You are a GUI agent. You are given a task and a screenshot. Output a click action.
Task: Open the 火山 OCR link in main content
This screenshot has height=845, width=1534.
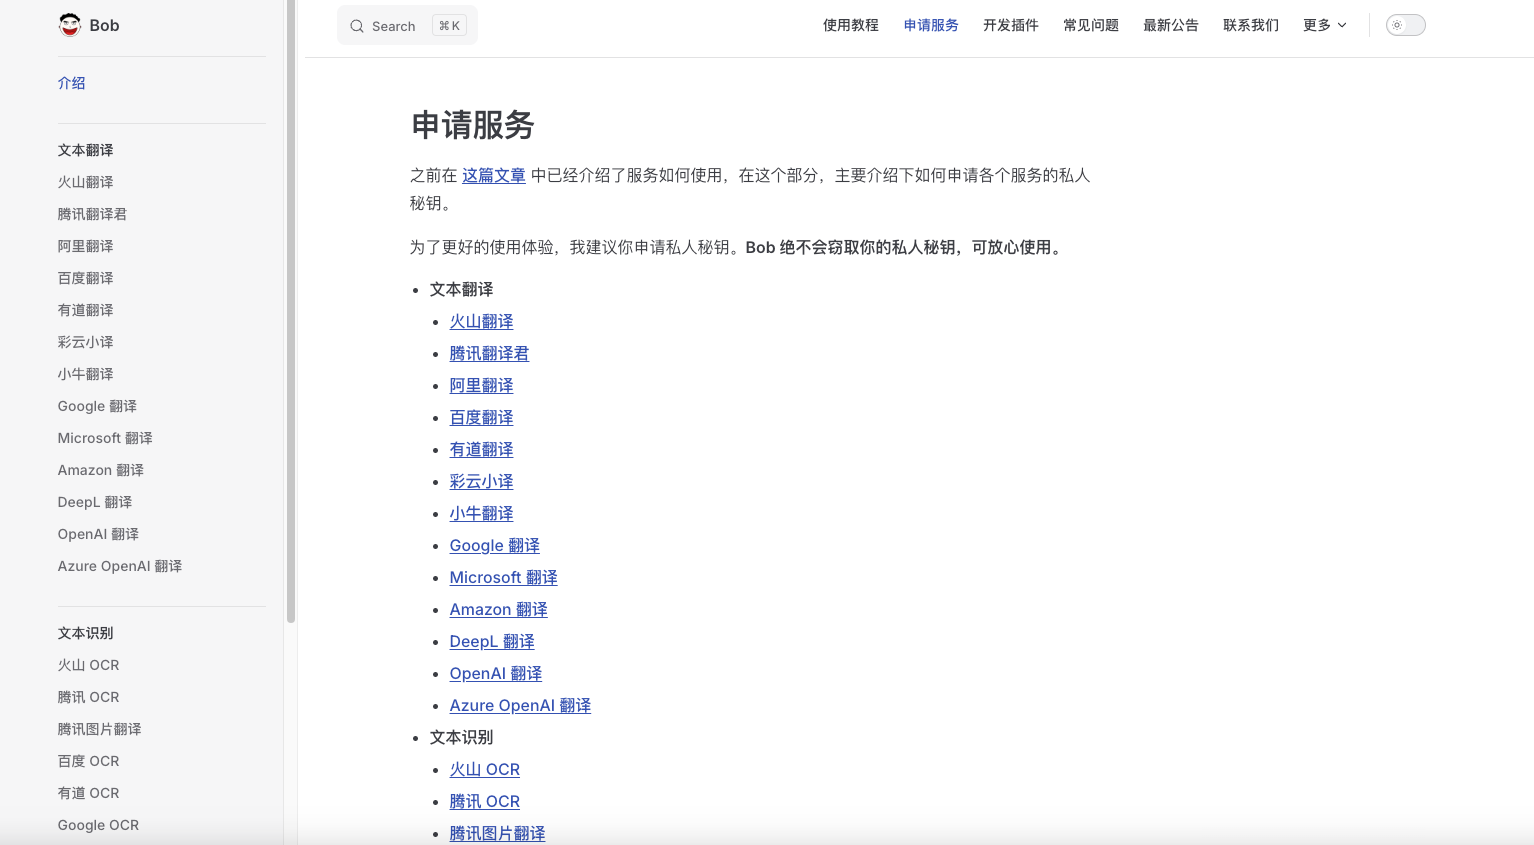click(x=484, y=769)
